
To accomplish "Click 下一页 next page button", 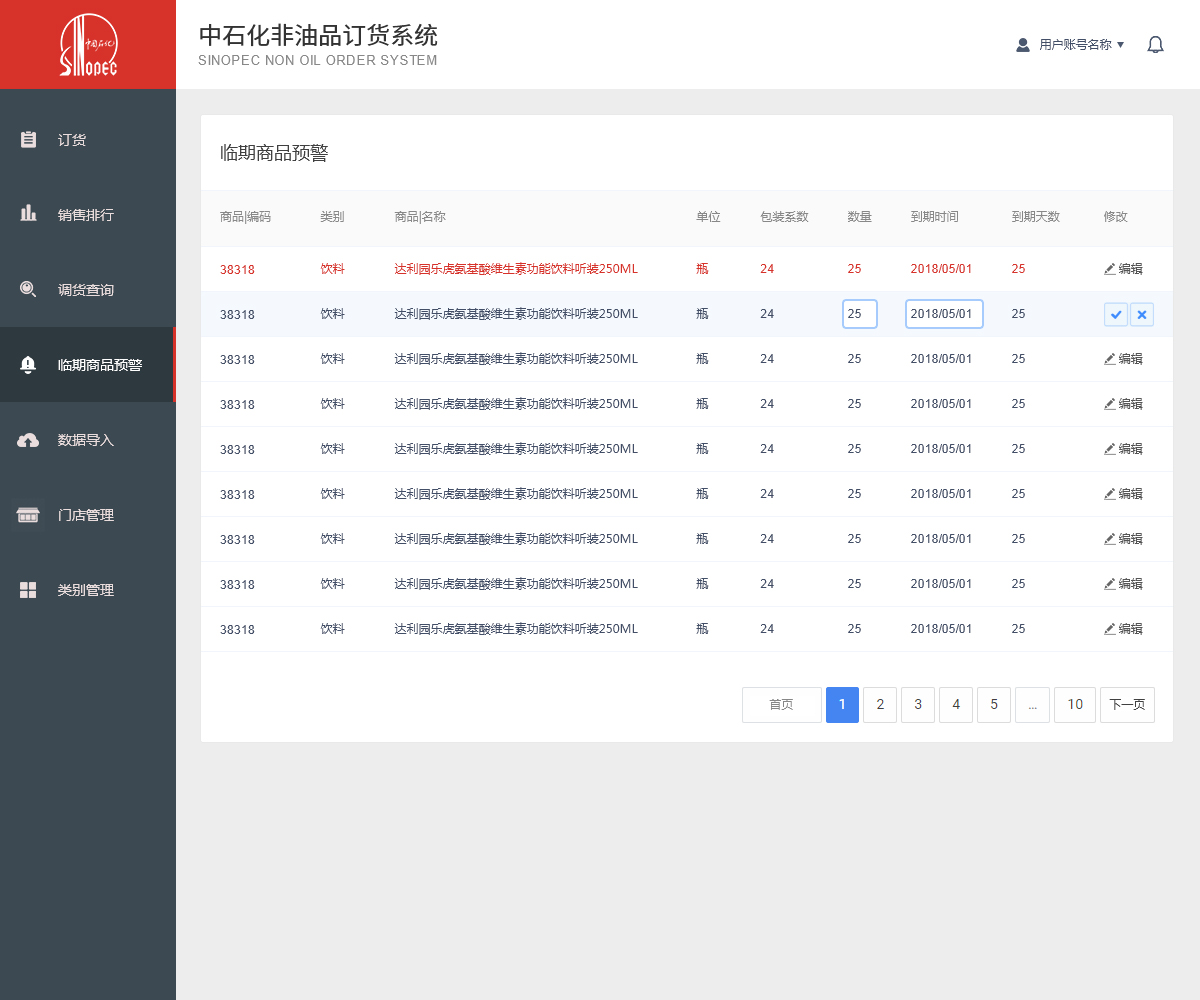I will point(1127,705).
